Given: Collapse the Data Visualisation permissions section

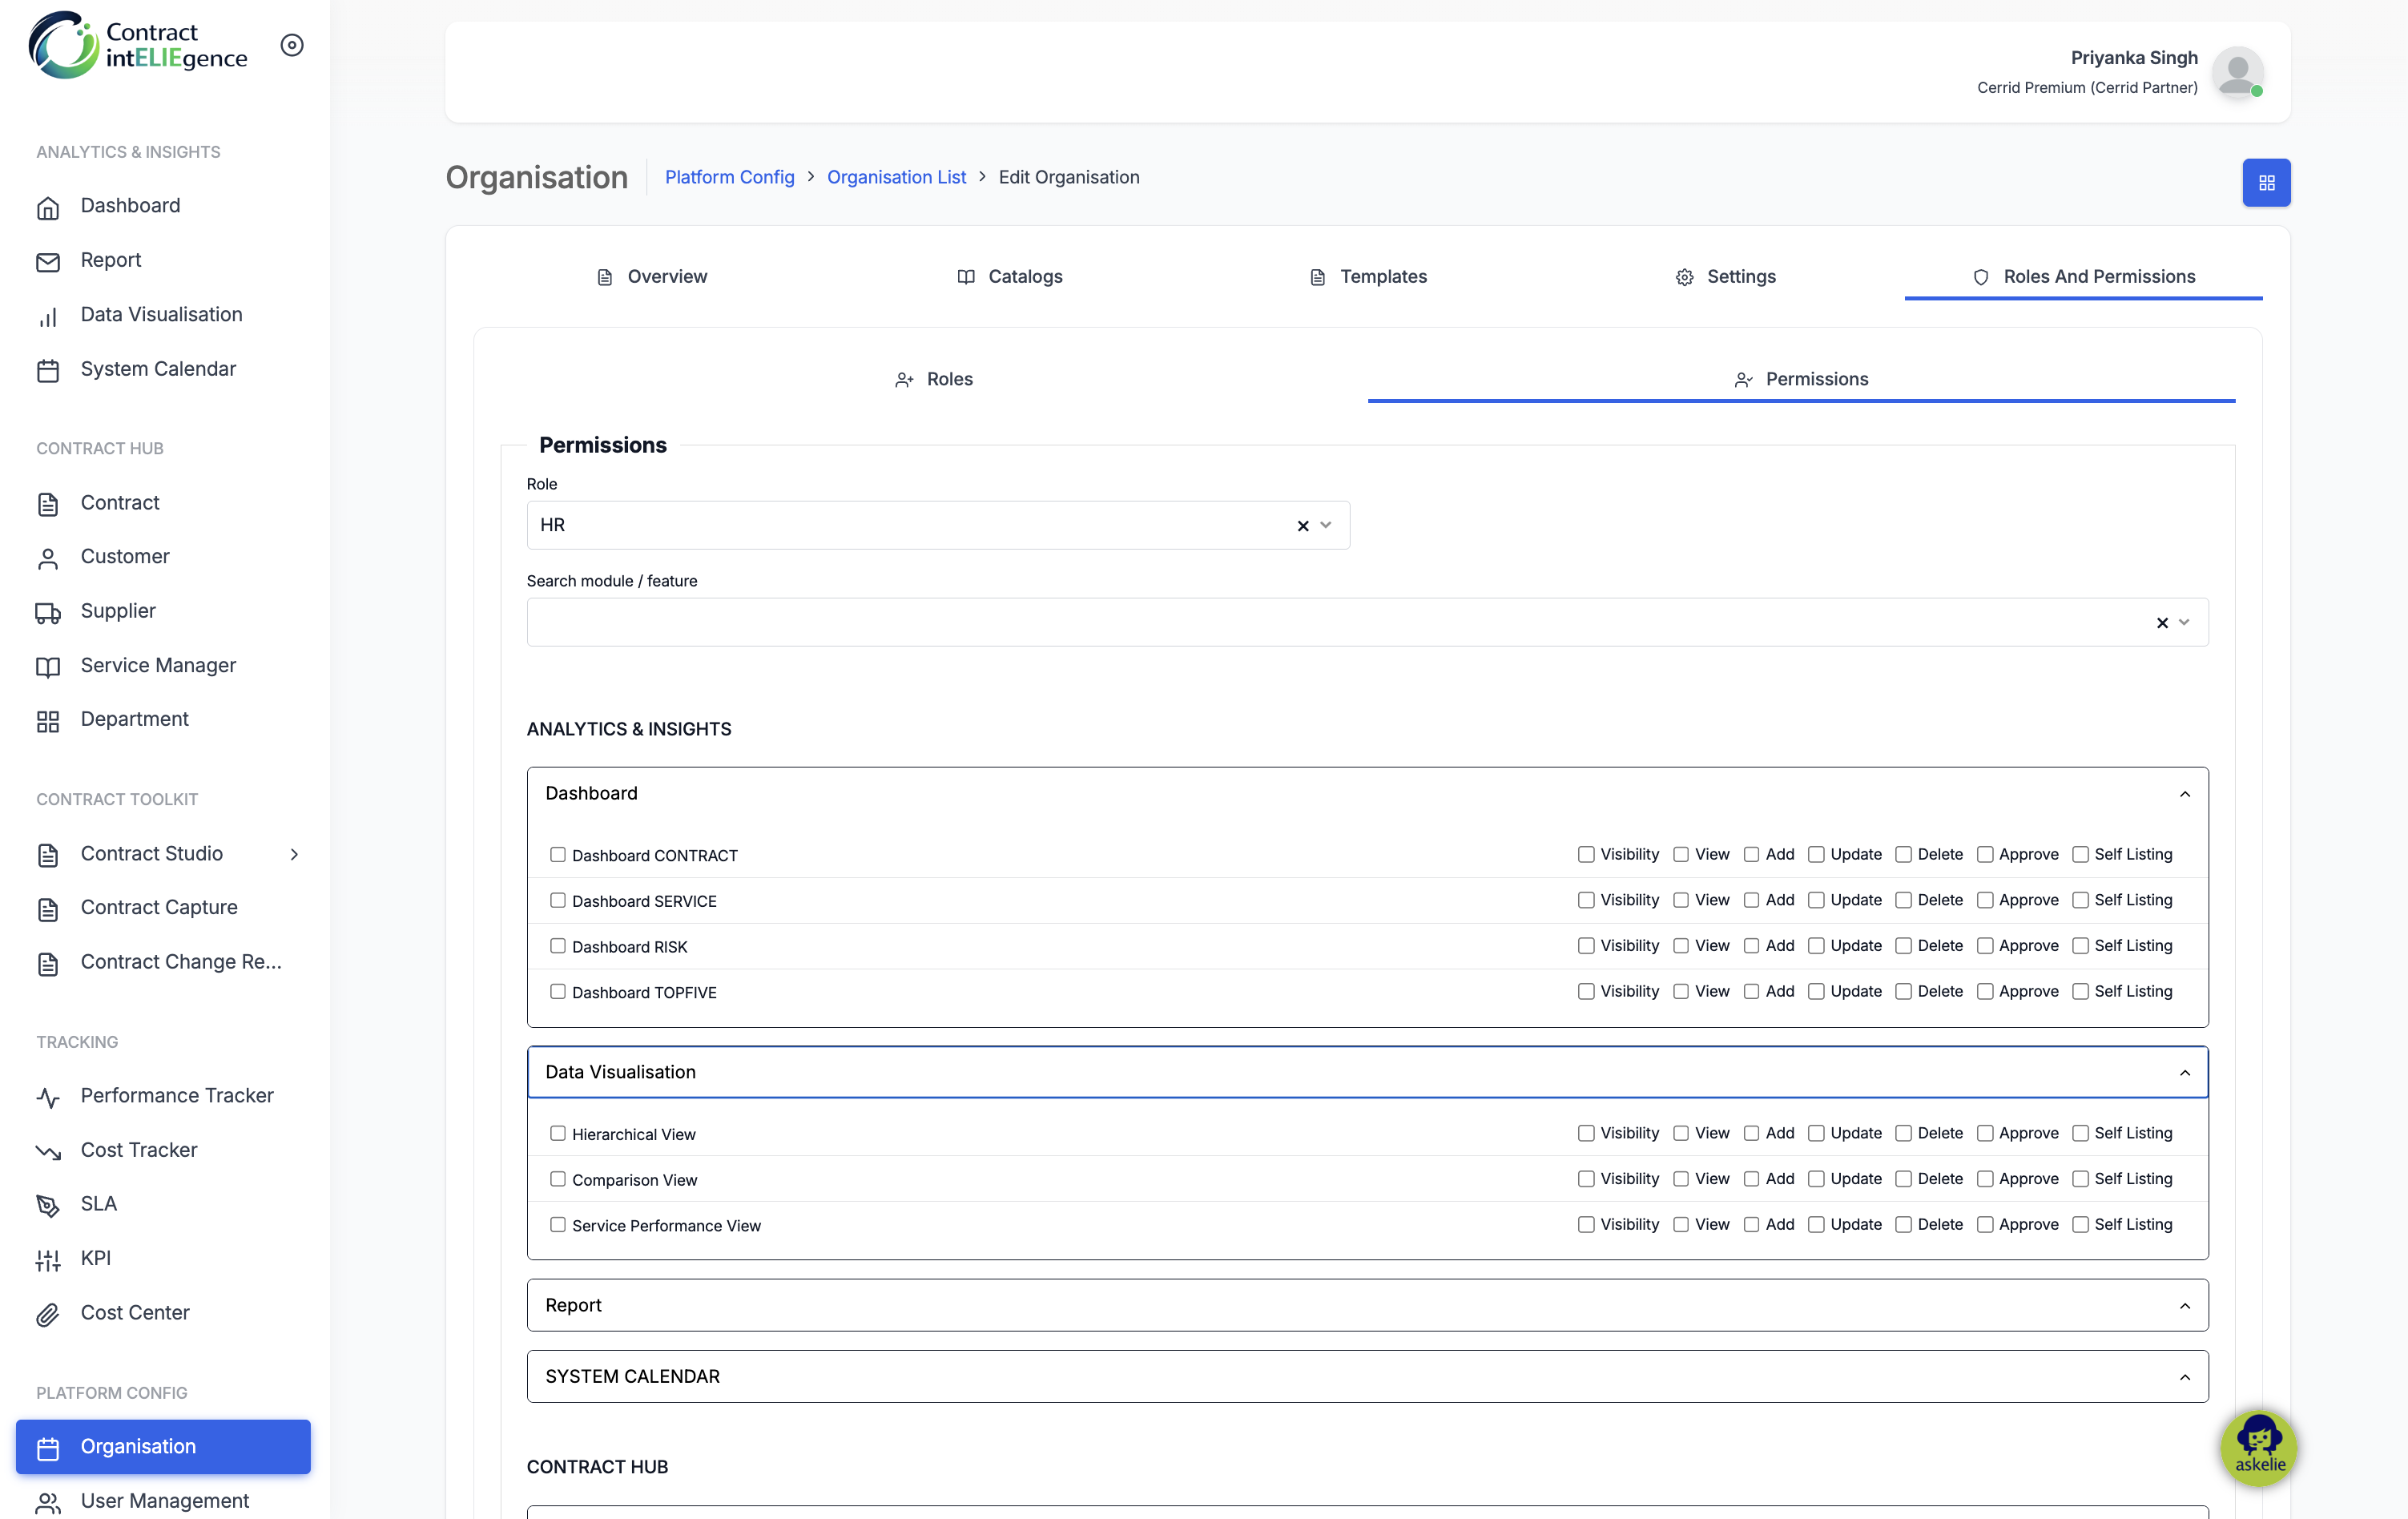Looking at the screenshot, I should 2185,1073.
